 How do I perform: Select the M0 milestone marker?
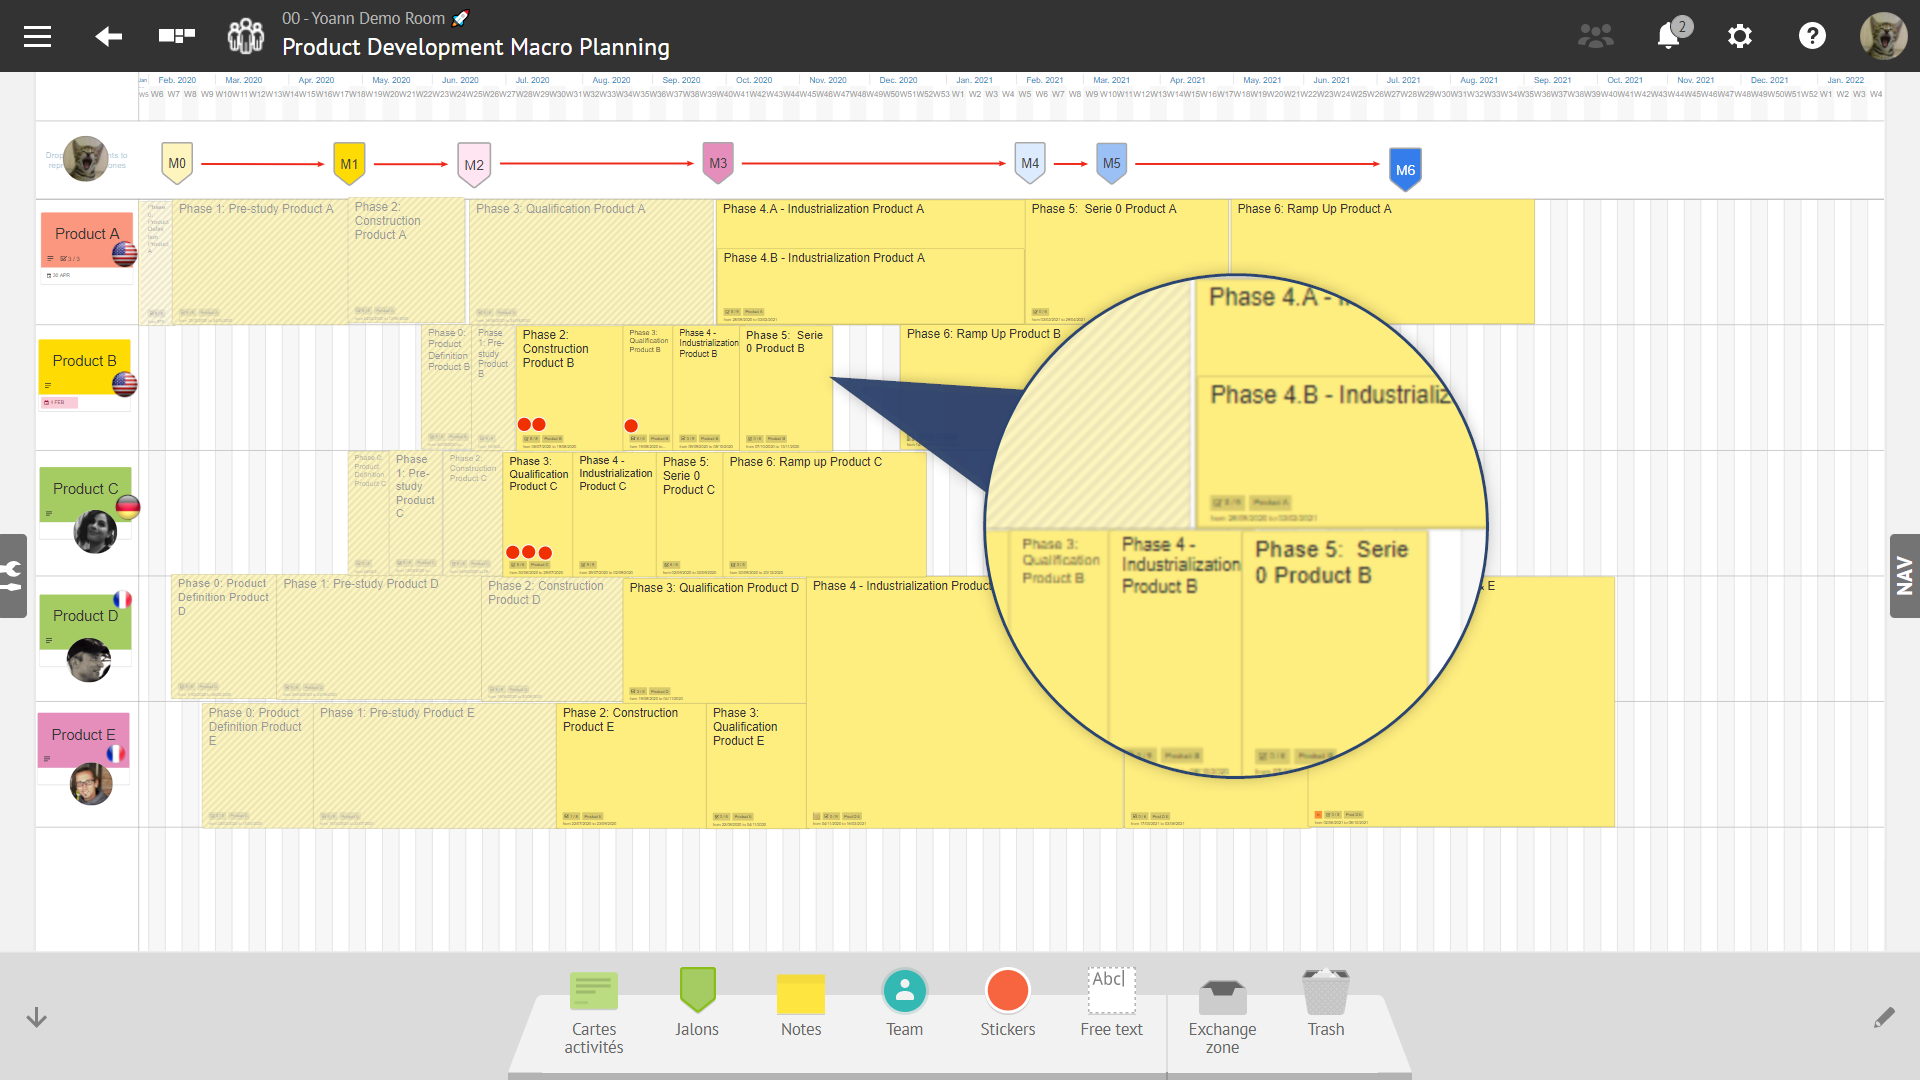click(177, 163)
